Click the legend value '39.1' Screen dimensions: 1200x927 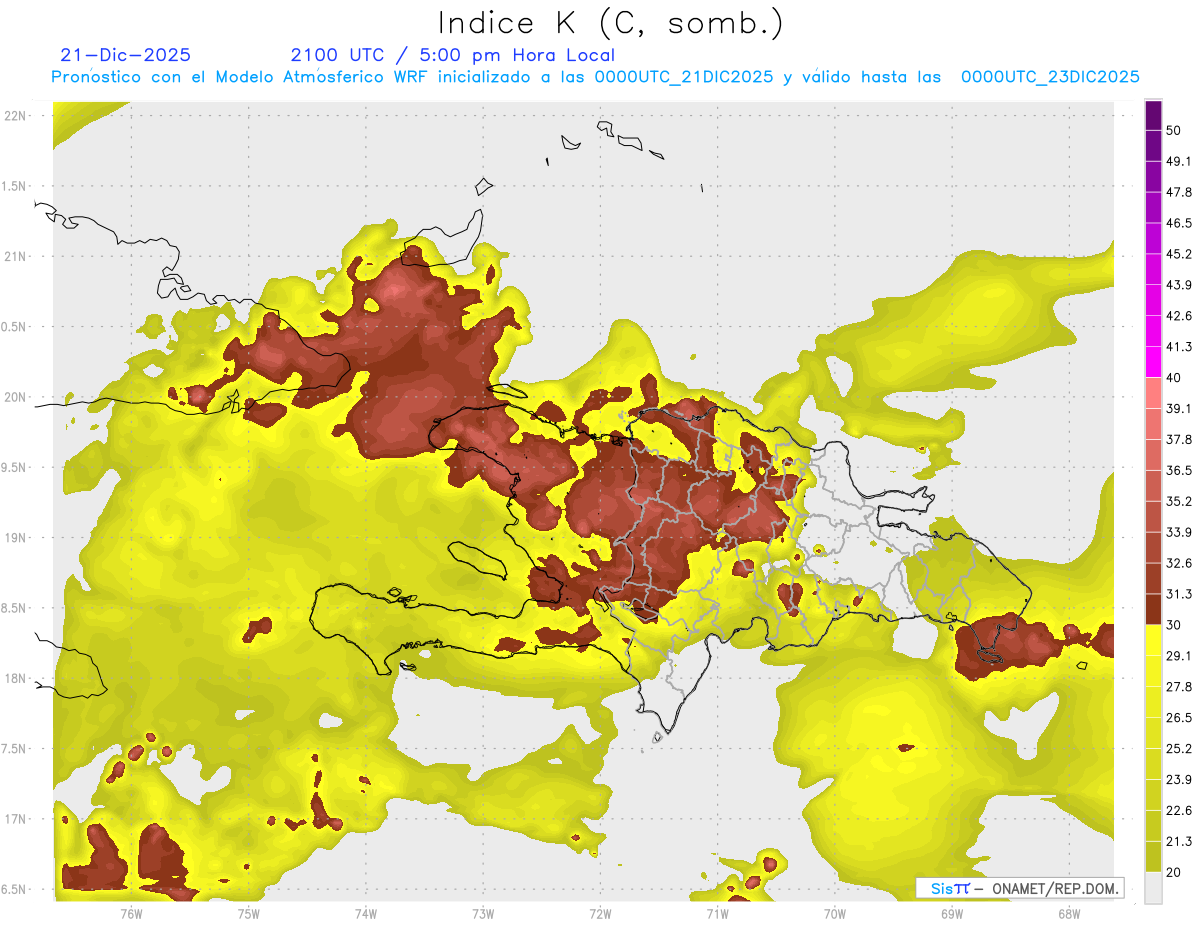pyautogui.click(x=1179, y=408)
